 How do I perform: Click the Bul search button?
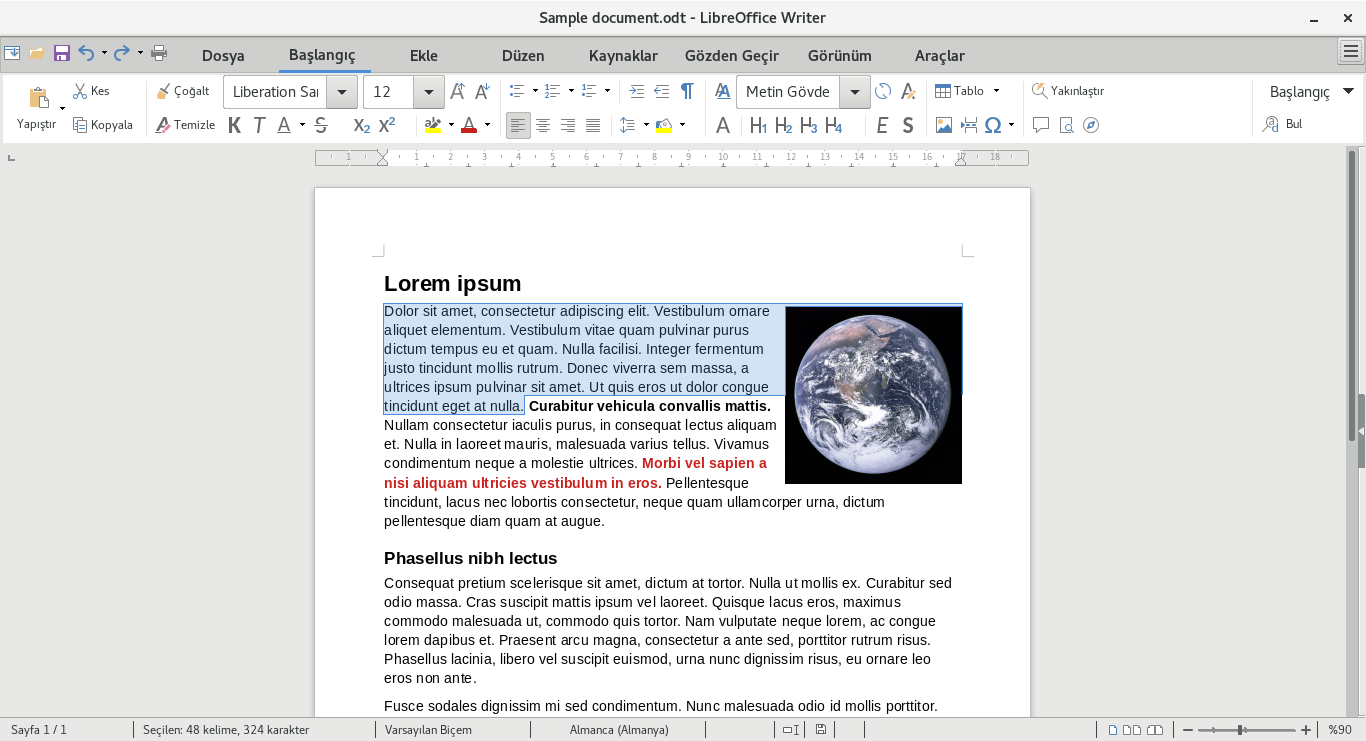point(1283,124)
